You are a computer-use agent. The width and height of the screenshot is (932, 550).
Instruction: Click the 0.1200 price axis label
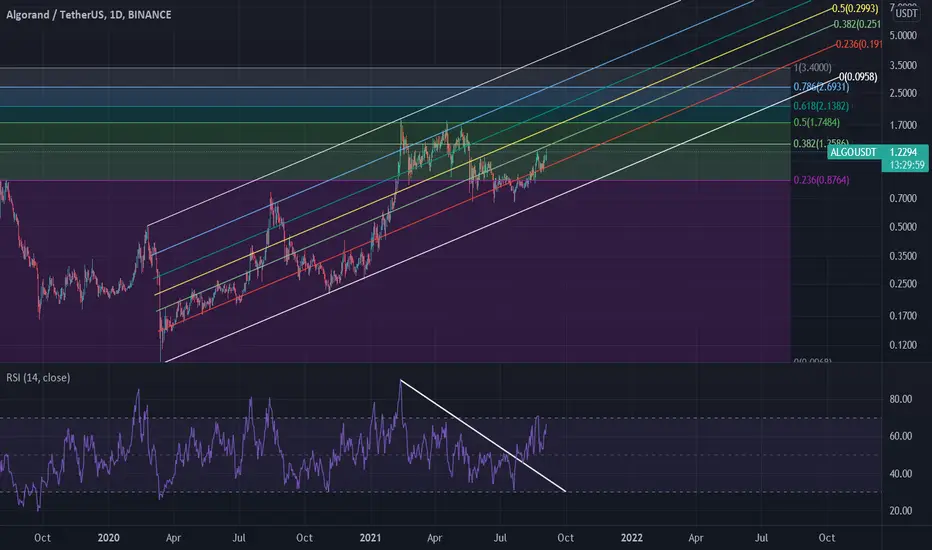(903, 345)
